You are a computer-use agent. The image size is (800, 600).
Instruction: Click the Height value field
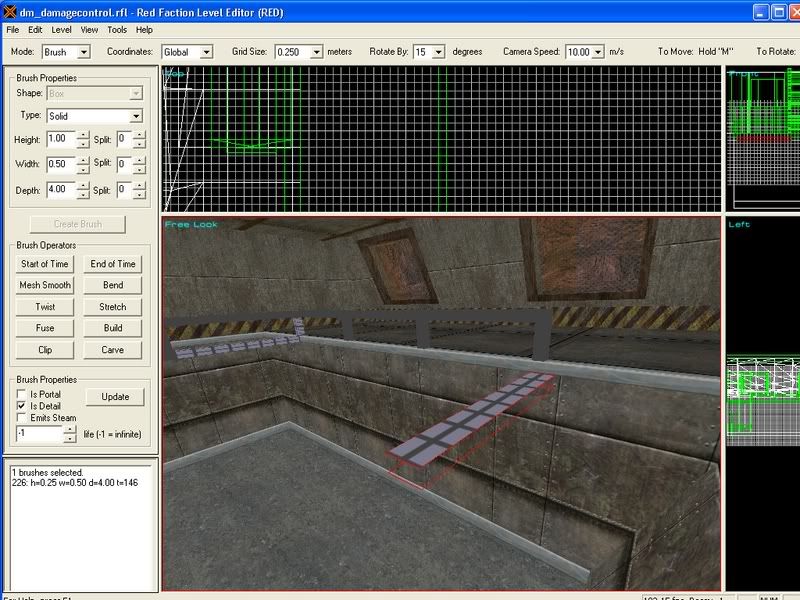61,139
